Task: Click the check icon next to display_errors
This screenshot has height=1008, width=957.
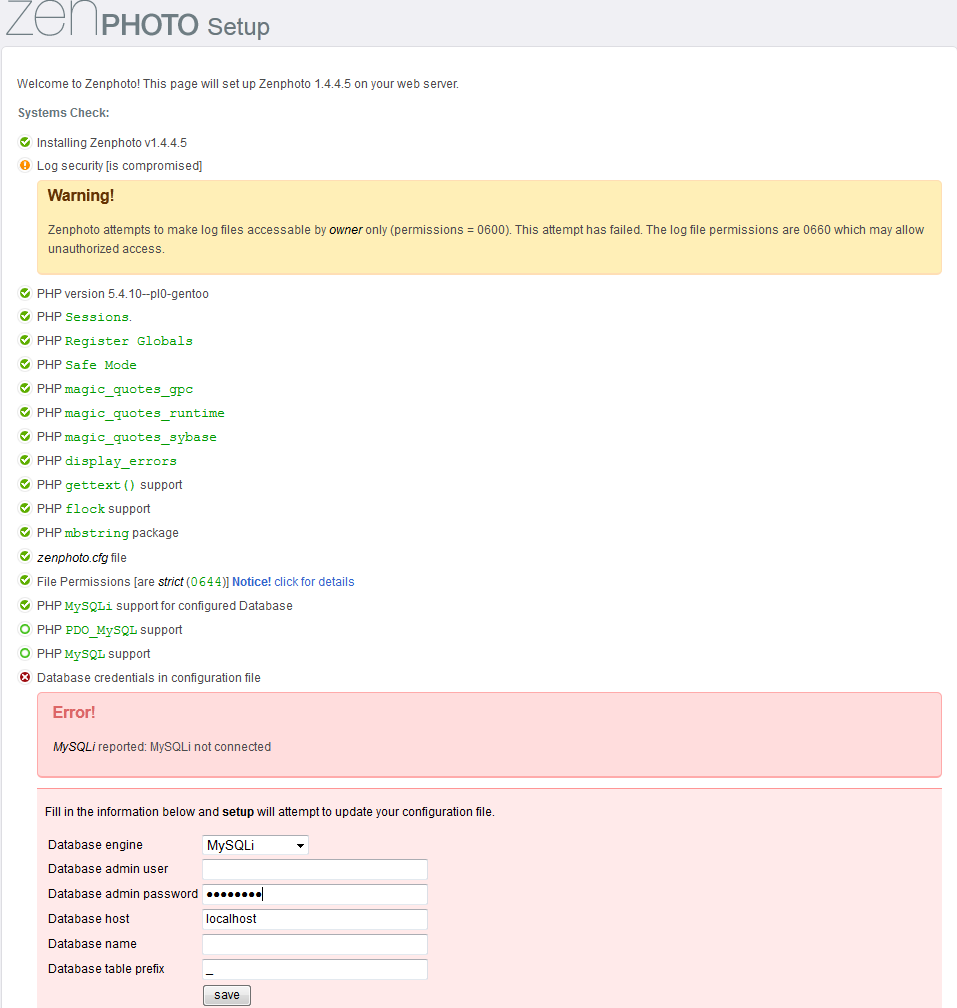Action: tap(25, 460)
